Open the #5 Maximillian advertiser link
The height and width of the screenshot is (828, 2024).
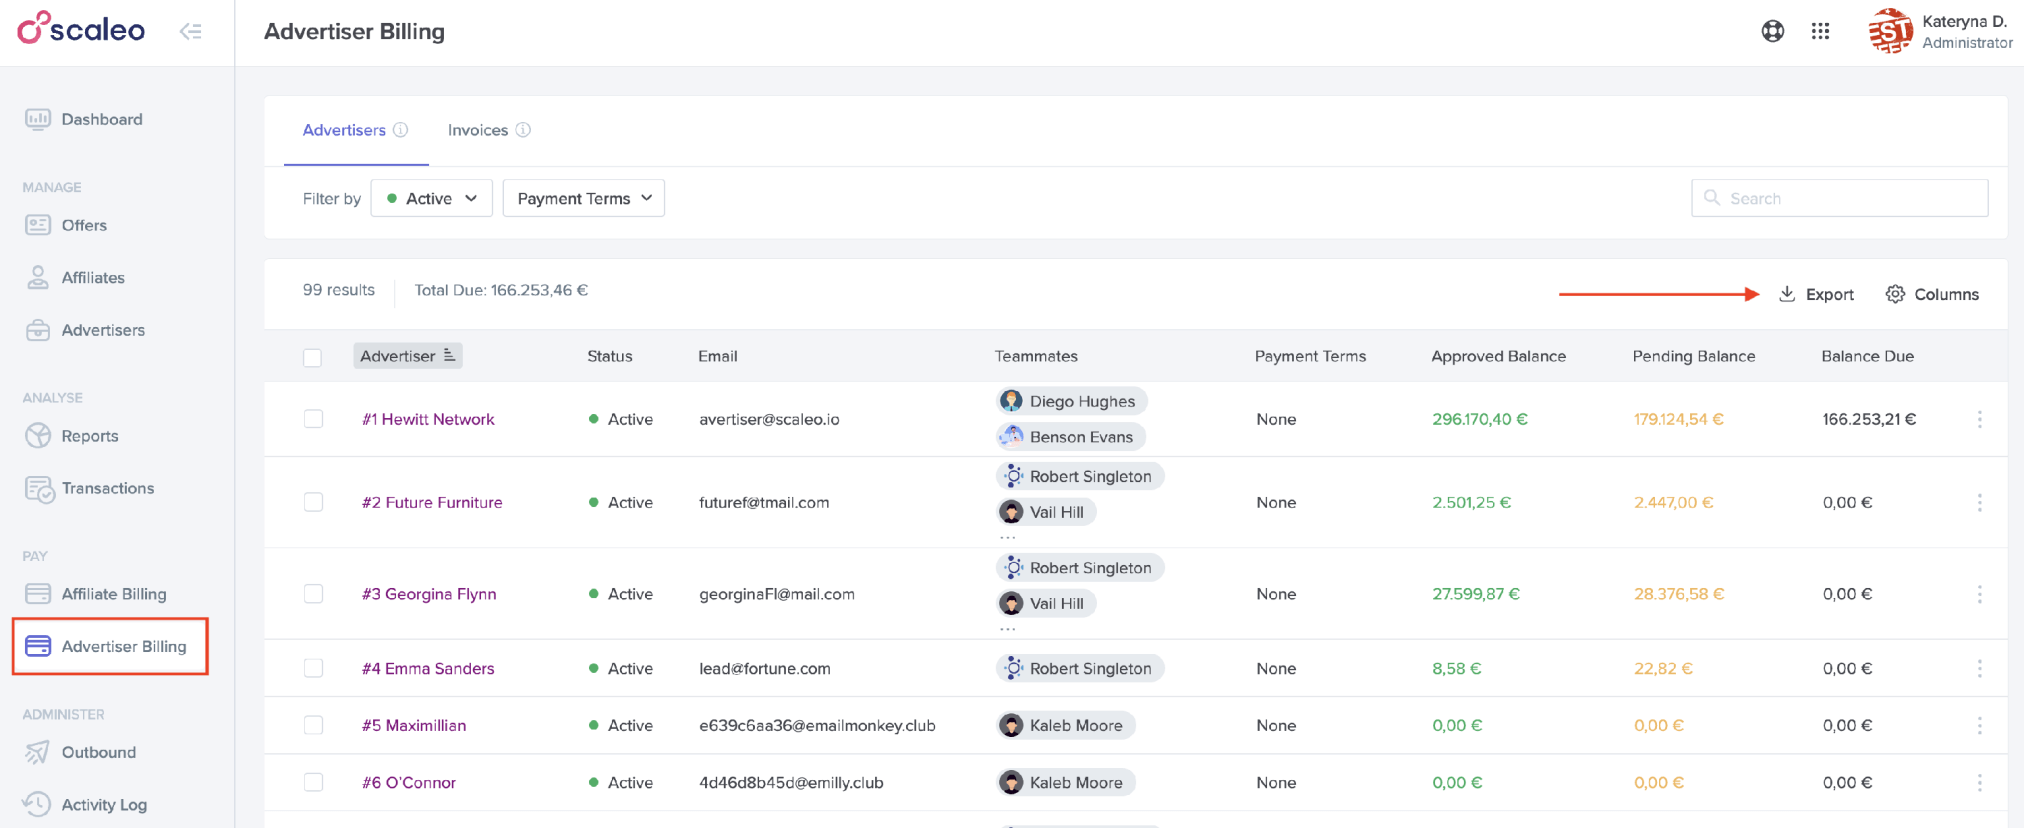[414, 725]
